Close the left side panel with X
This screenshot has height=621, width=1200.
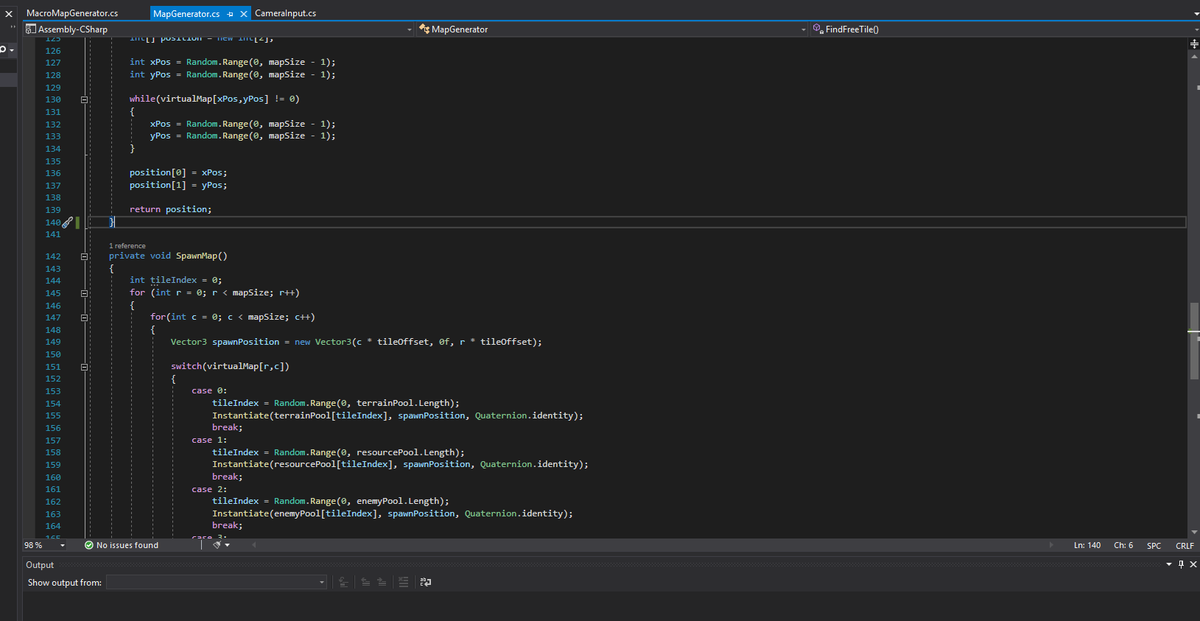tap(7, 13)
